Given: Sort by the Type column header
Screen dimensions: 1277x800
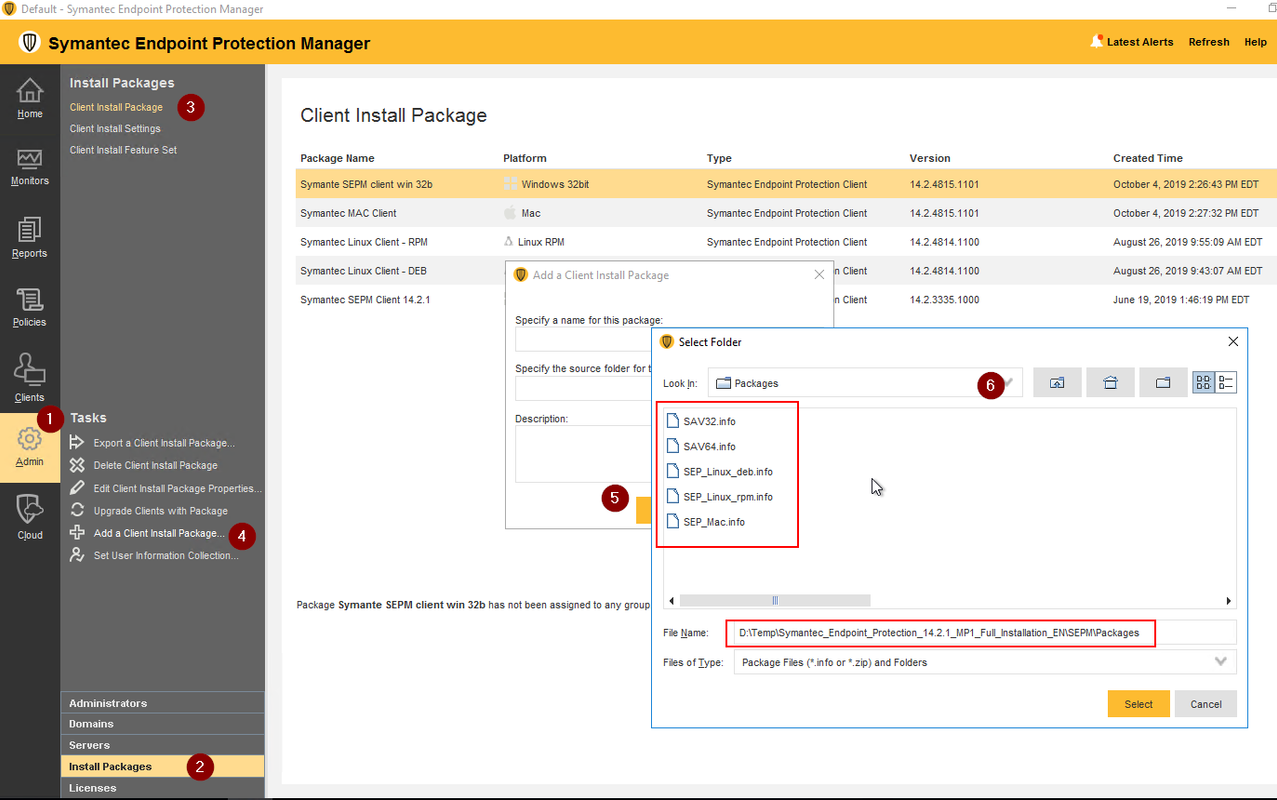Looking at the screenshot, I should 719,158.
